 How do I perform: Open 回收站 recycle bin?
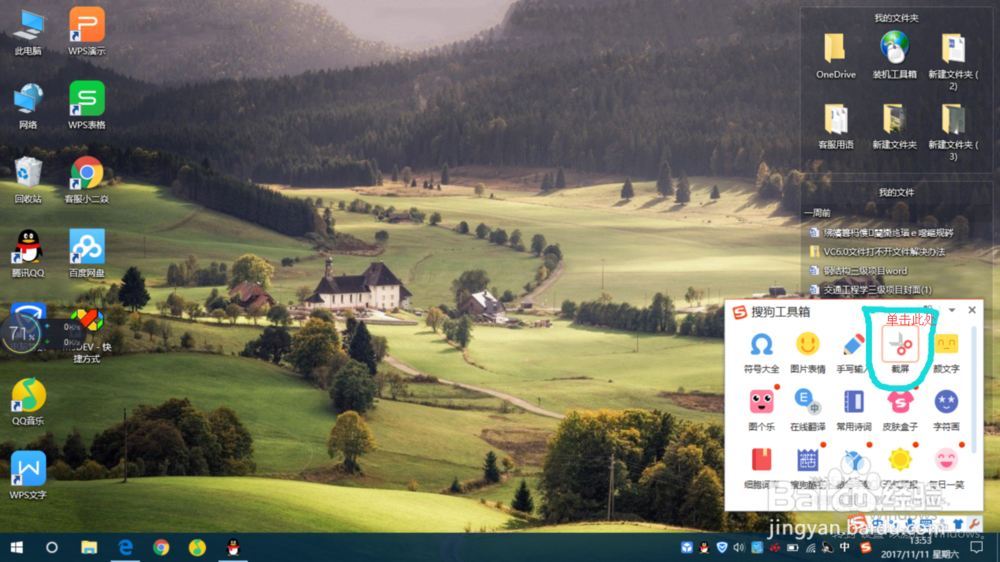click(x=28, y=180)
